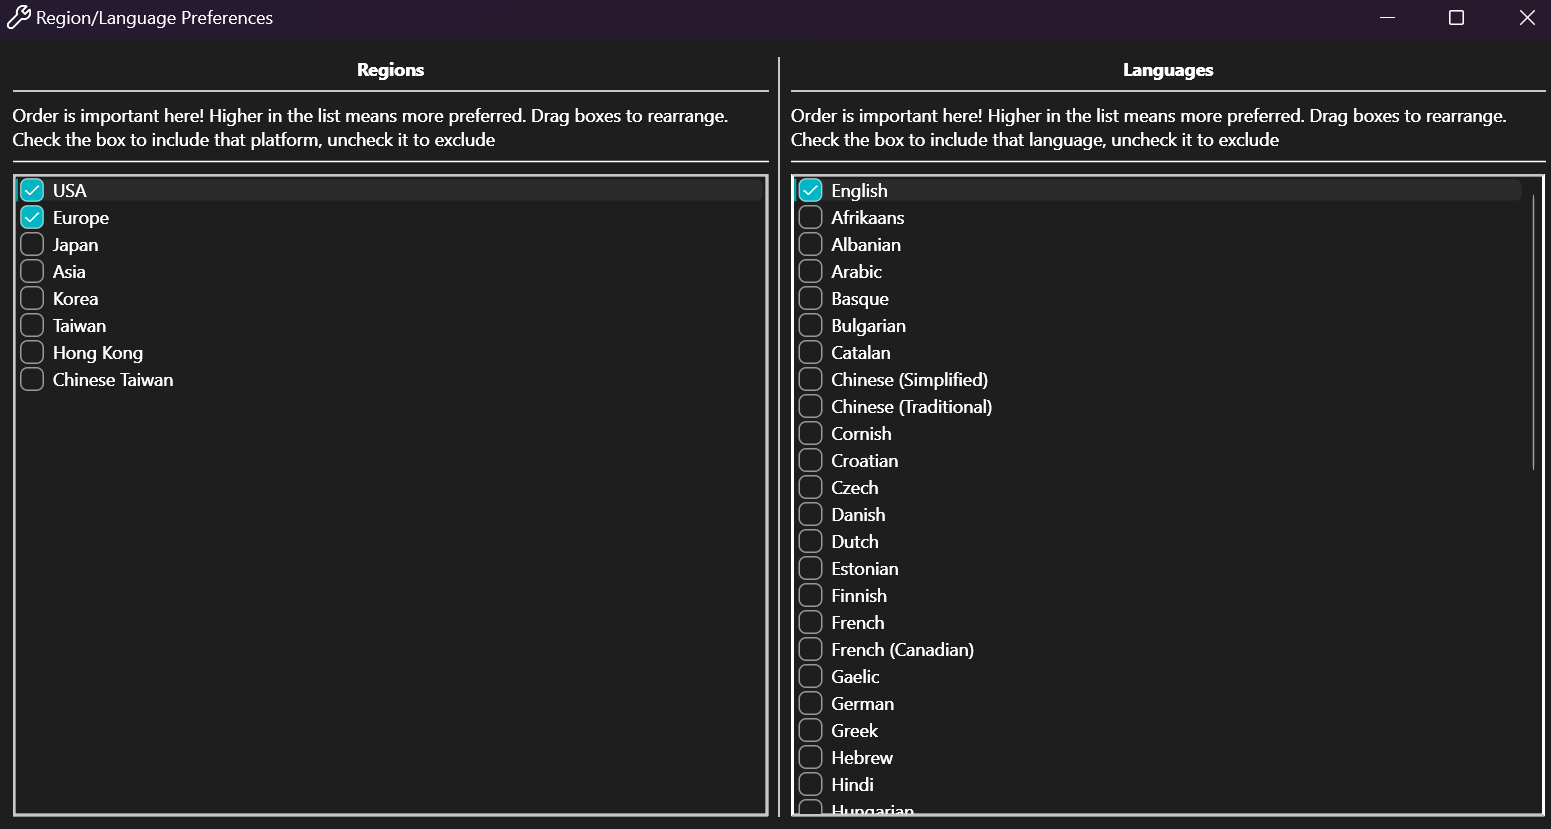
Task: Enable the Chinese (Traditional) checkbox
Action: pos(810,406)
